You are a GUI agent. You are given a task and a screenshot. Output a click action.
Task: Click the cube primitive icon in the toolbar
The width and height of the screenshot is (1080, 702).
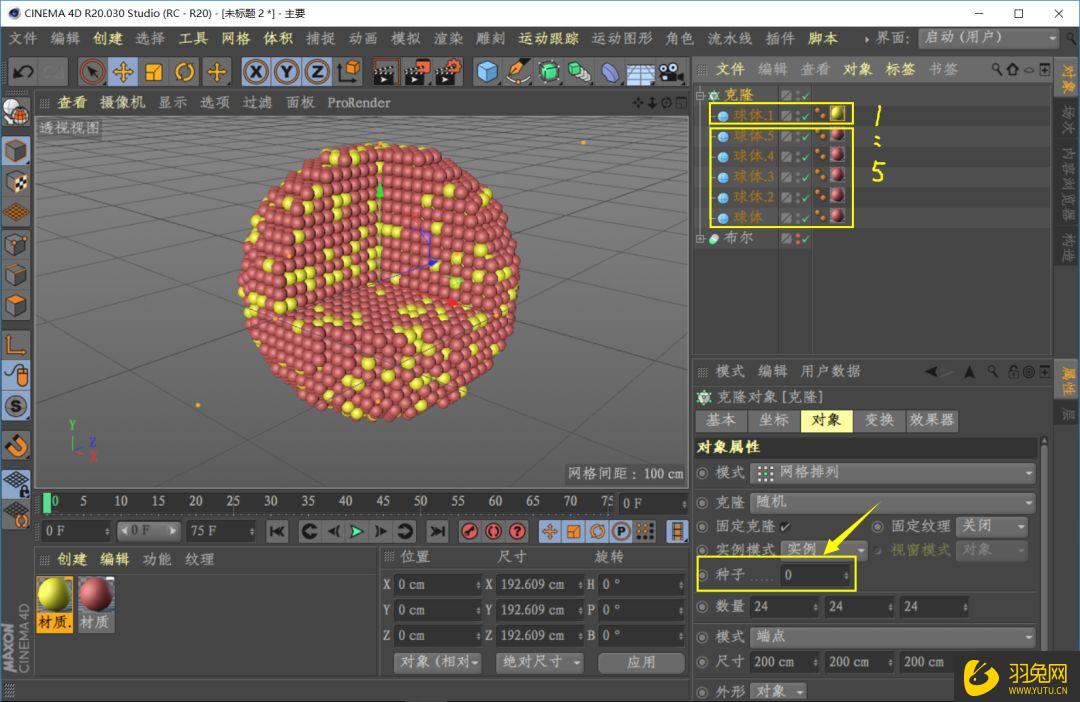(x=486, y=70)
